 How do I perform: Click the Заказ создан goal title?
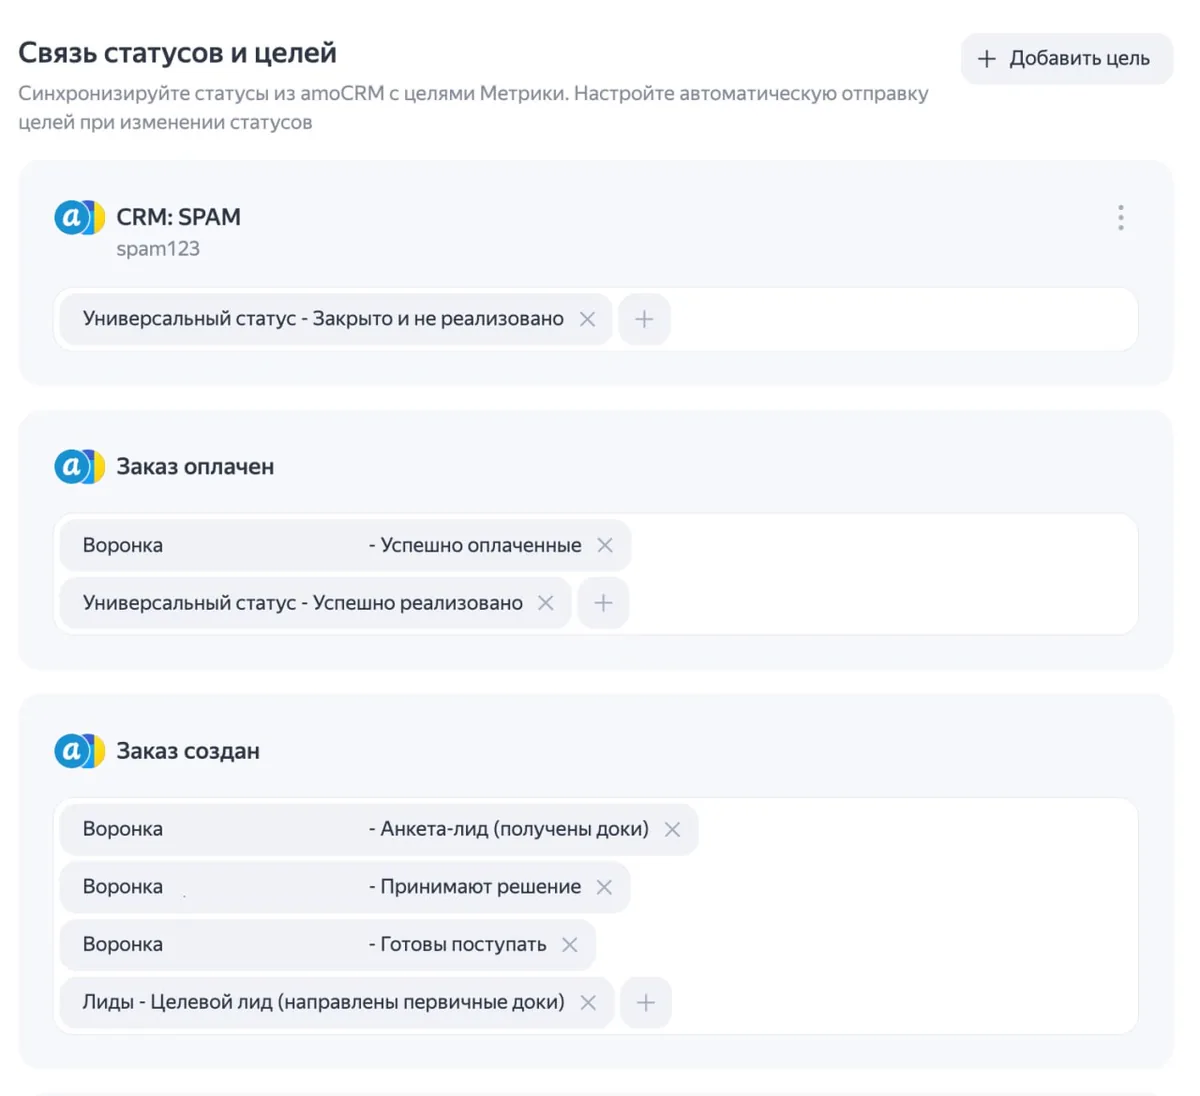pos(188,751)
